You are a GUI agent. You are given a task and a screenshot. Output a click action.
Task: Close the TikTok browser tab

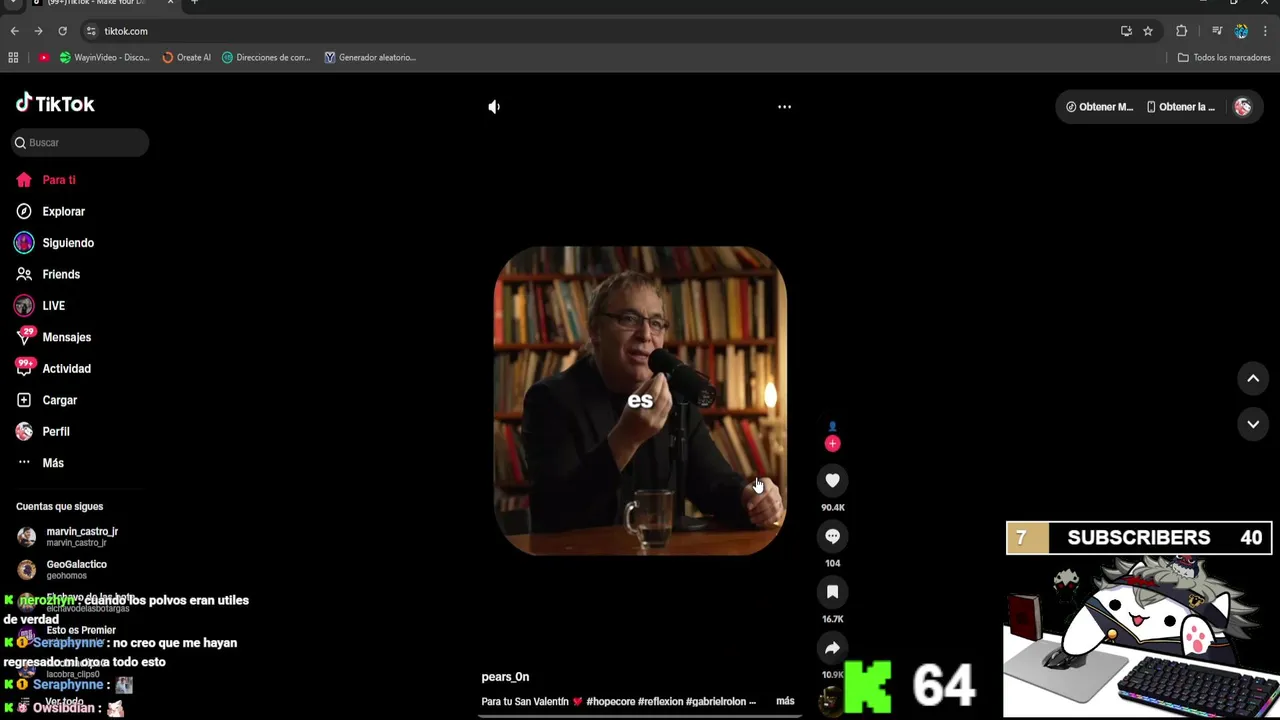[x=170, y=2]
